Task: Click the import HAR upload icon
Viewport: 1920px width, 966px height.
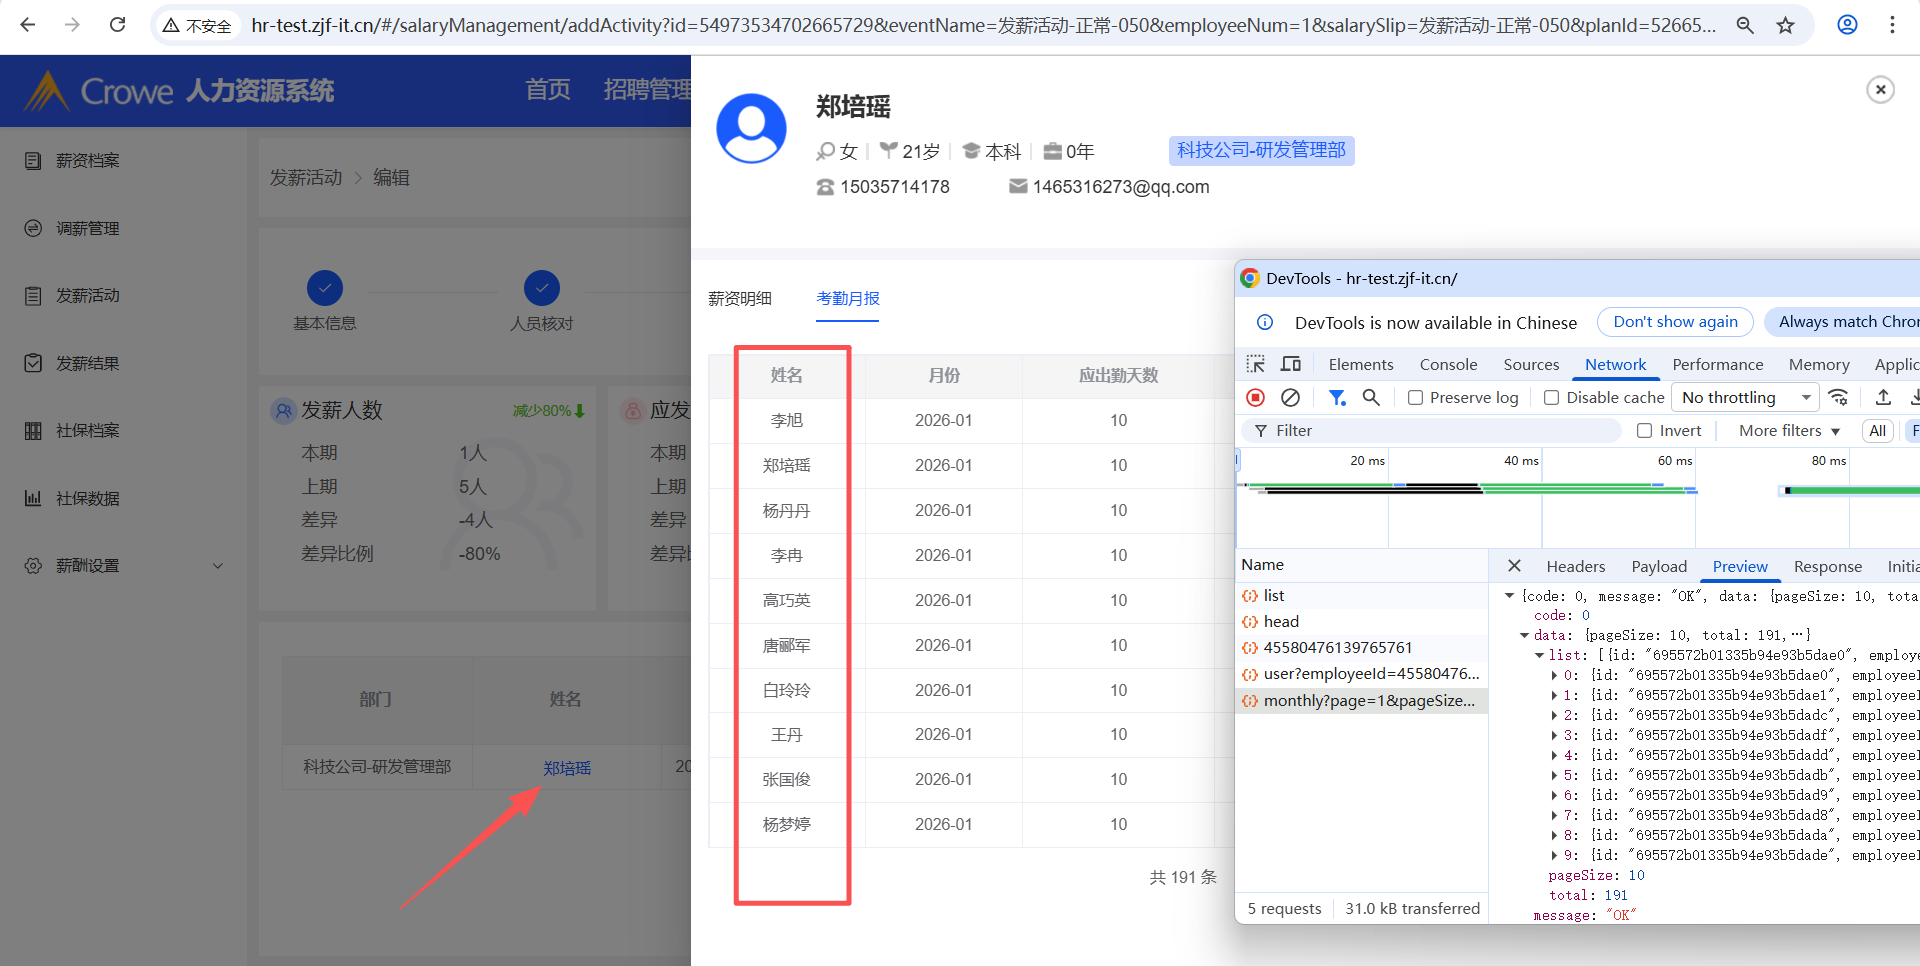Action: [x=1883, y=398]
